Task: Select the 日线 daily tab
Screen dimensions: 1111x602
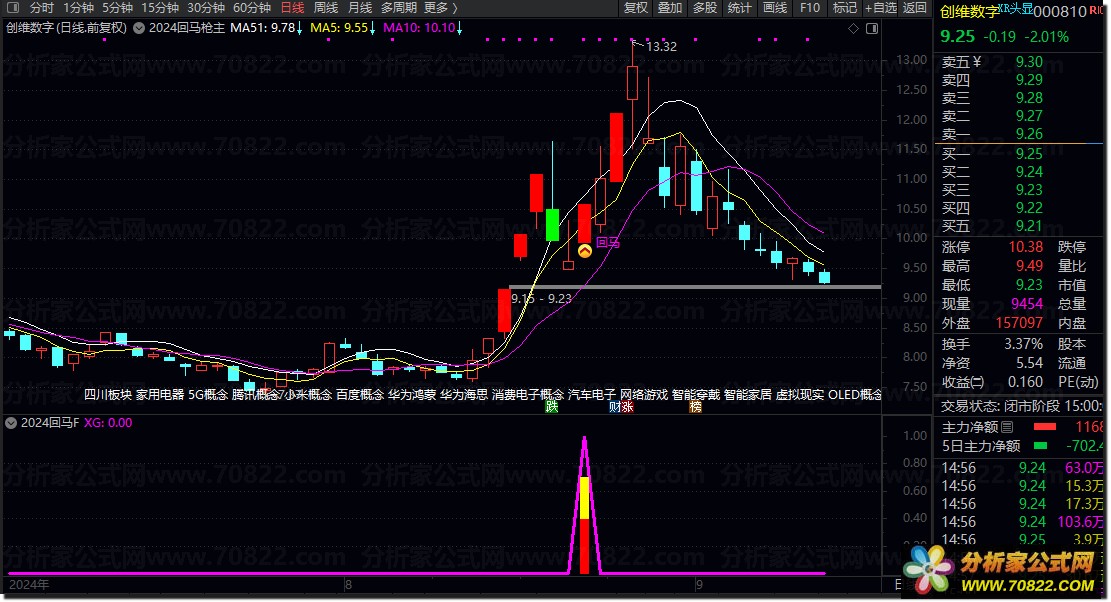Action: 293,8
